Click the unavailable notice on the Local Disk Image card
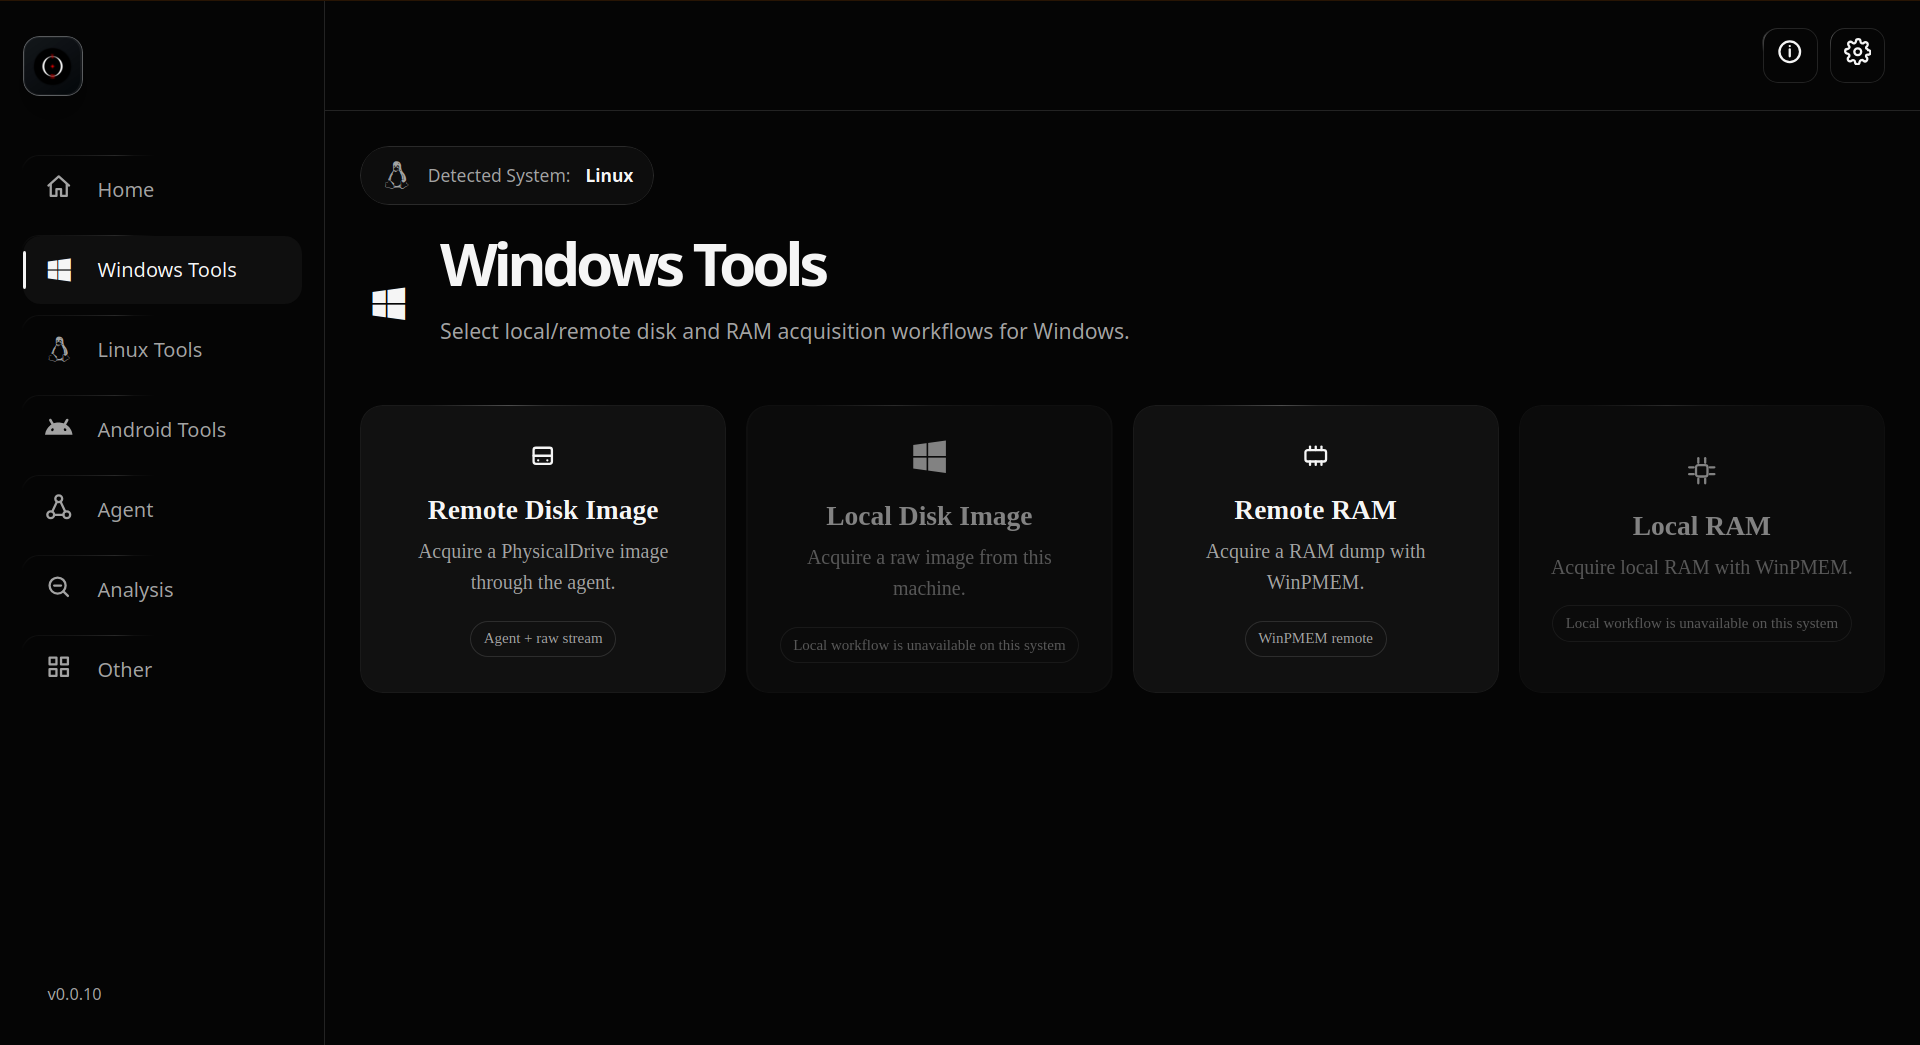Viewport: 1920px width, 1045px height. (929, 645)
